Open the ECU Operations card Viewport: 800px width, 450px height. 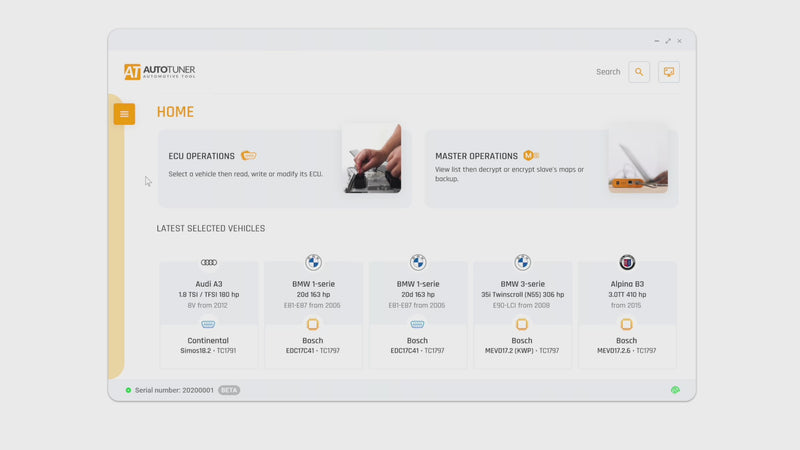[x=250, y=167]
